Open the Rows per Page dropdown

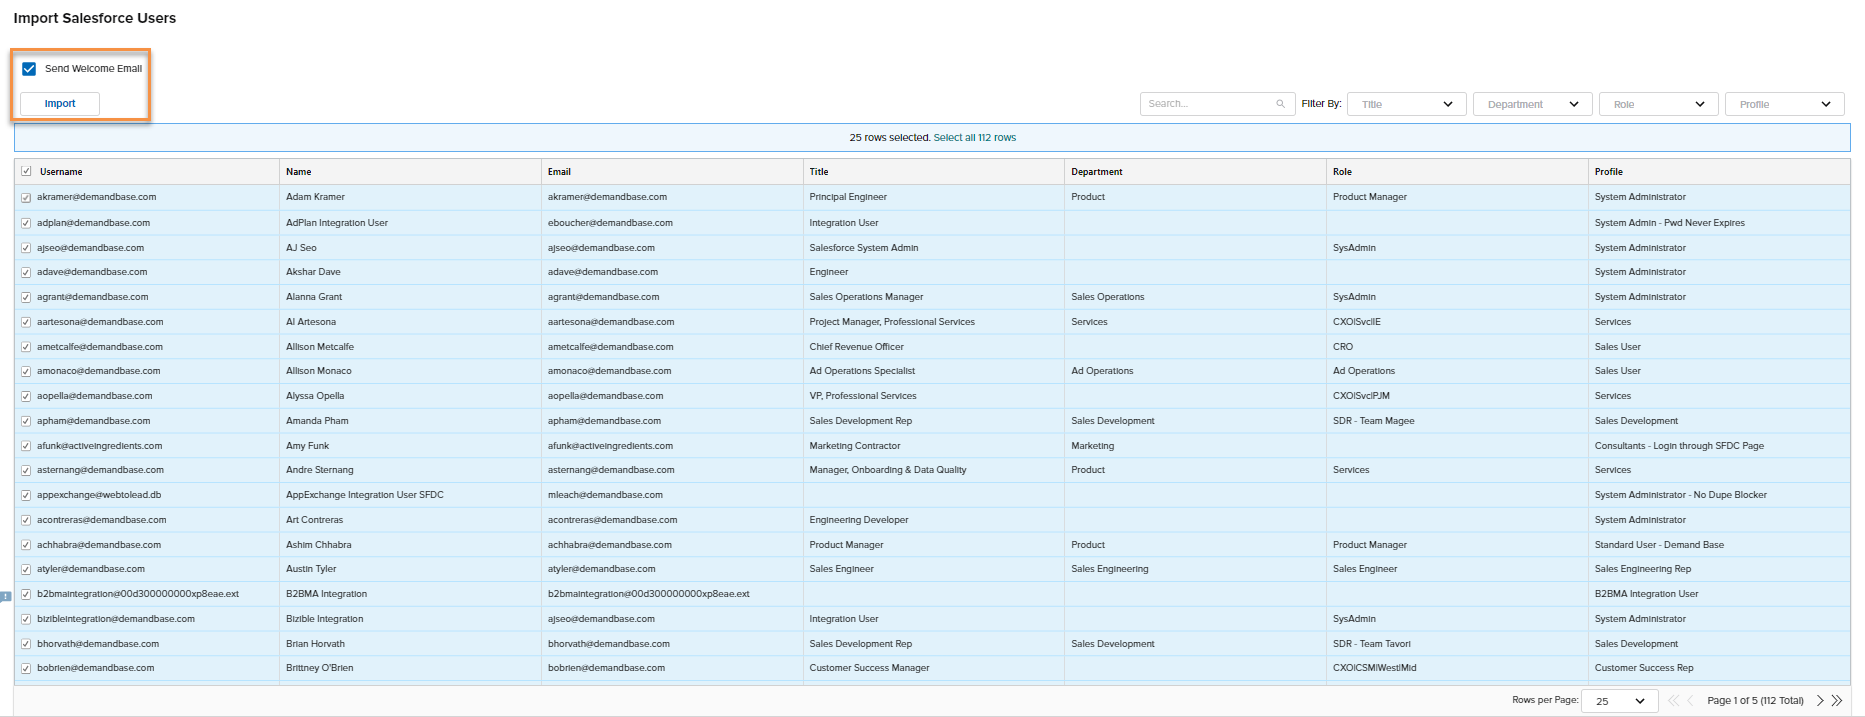click(x=1620, y=701)
